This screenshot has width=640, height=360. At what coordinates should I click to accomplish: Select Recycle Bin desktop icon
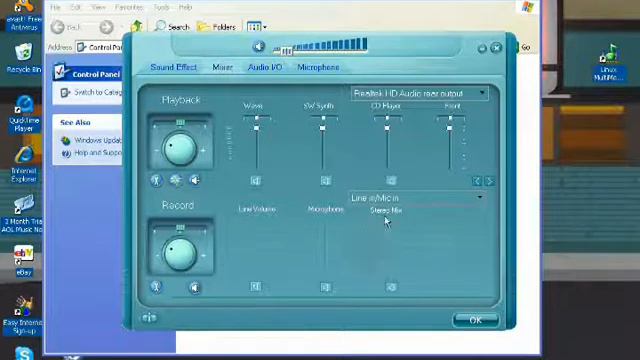(24, 58)
